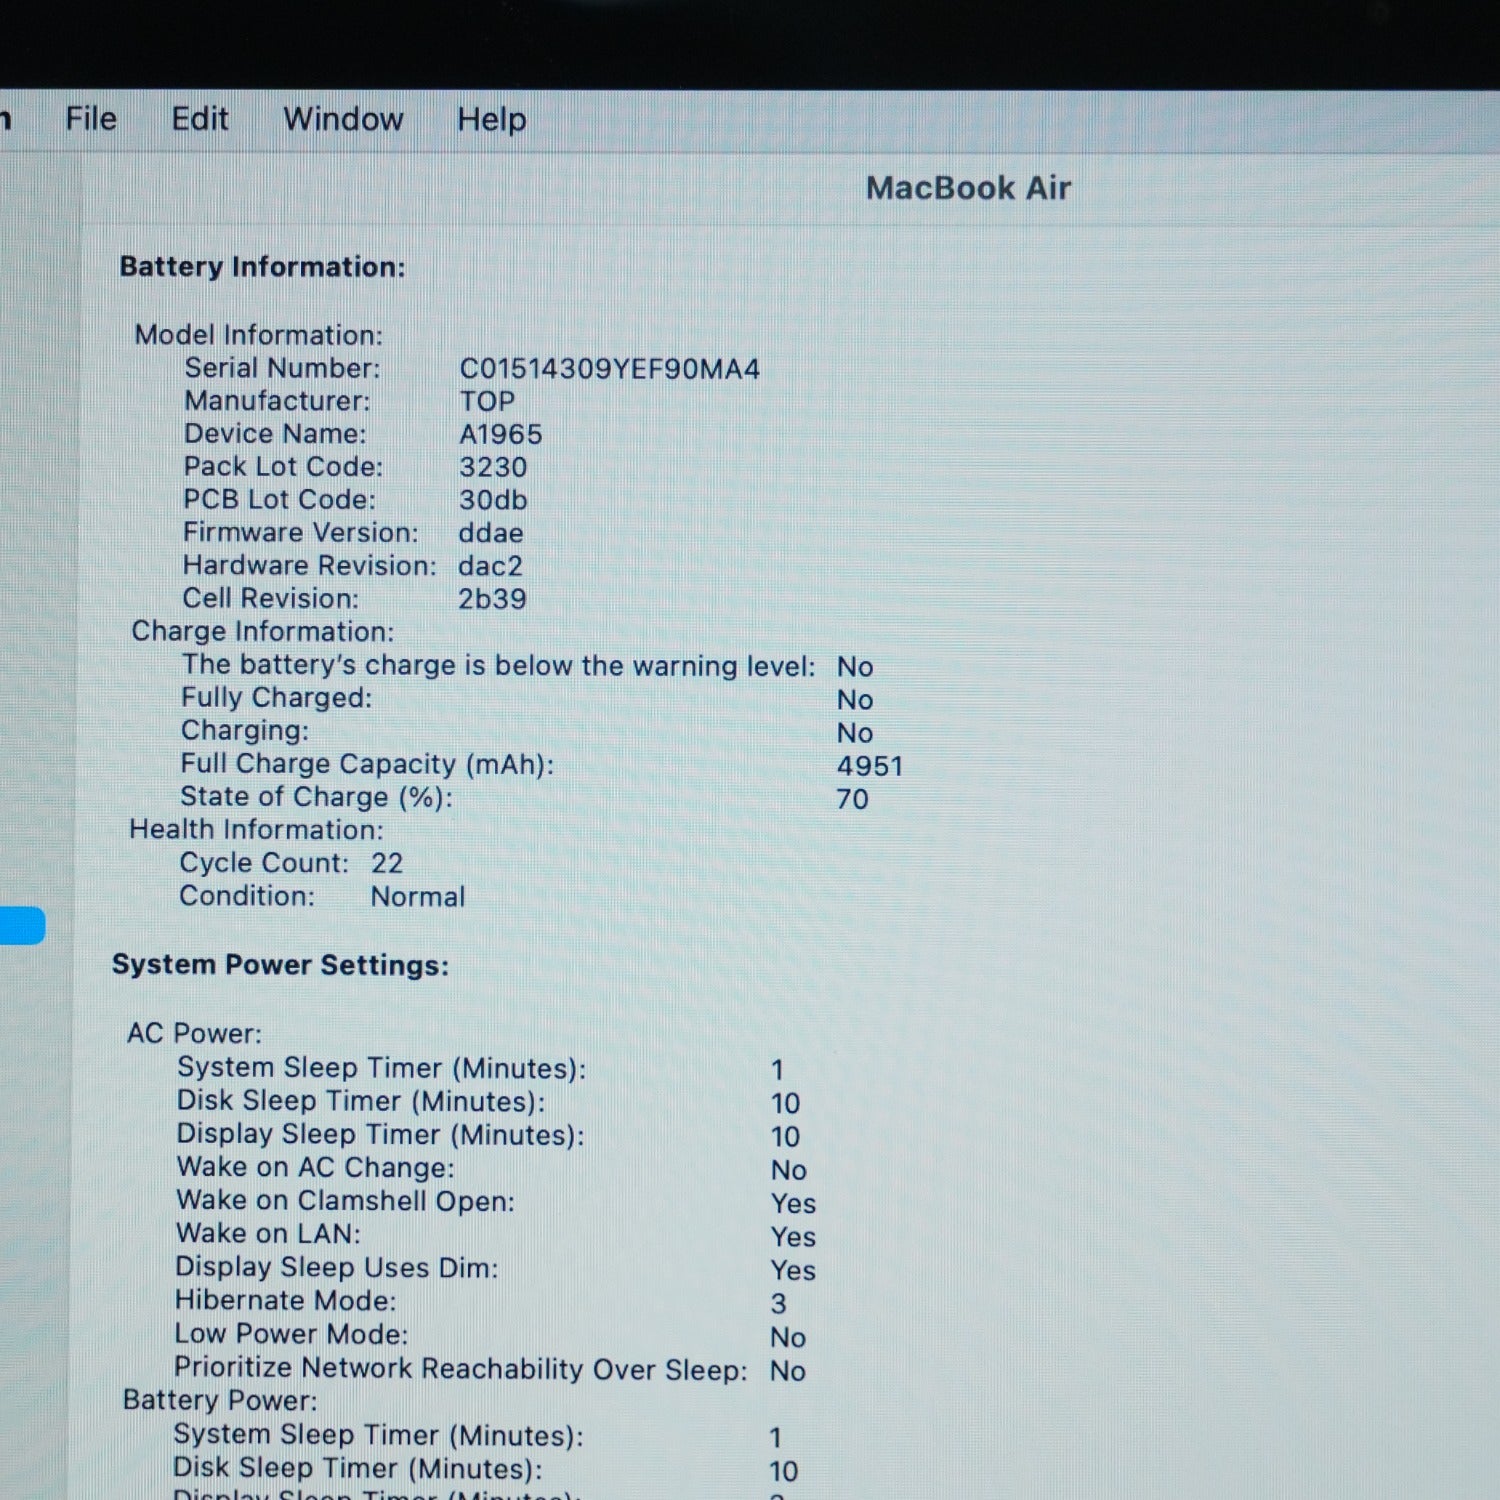Click the Condition value Normal
Image resolution: width=1500 pixels, height=1500 pixels.
pos(418,897)
